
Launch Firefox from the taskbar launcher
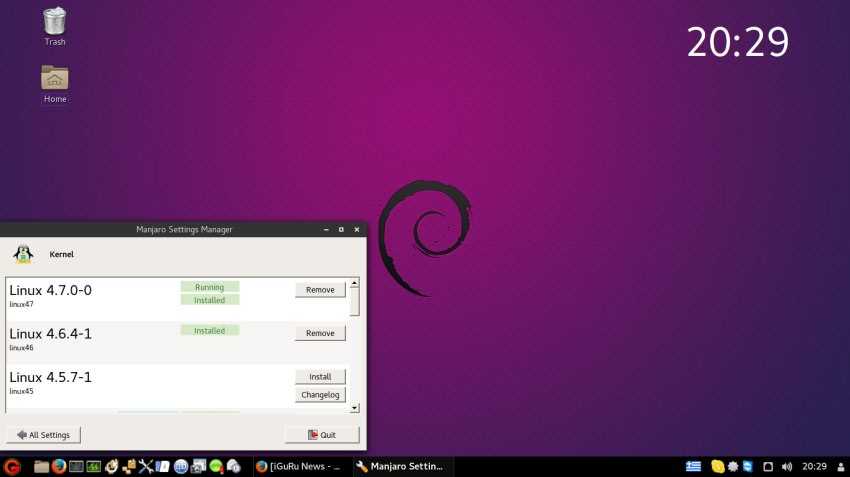tap(59, 466)
